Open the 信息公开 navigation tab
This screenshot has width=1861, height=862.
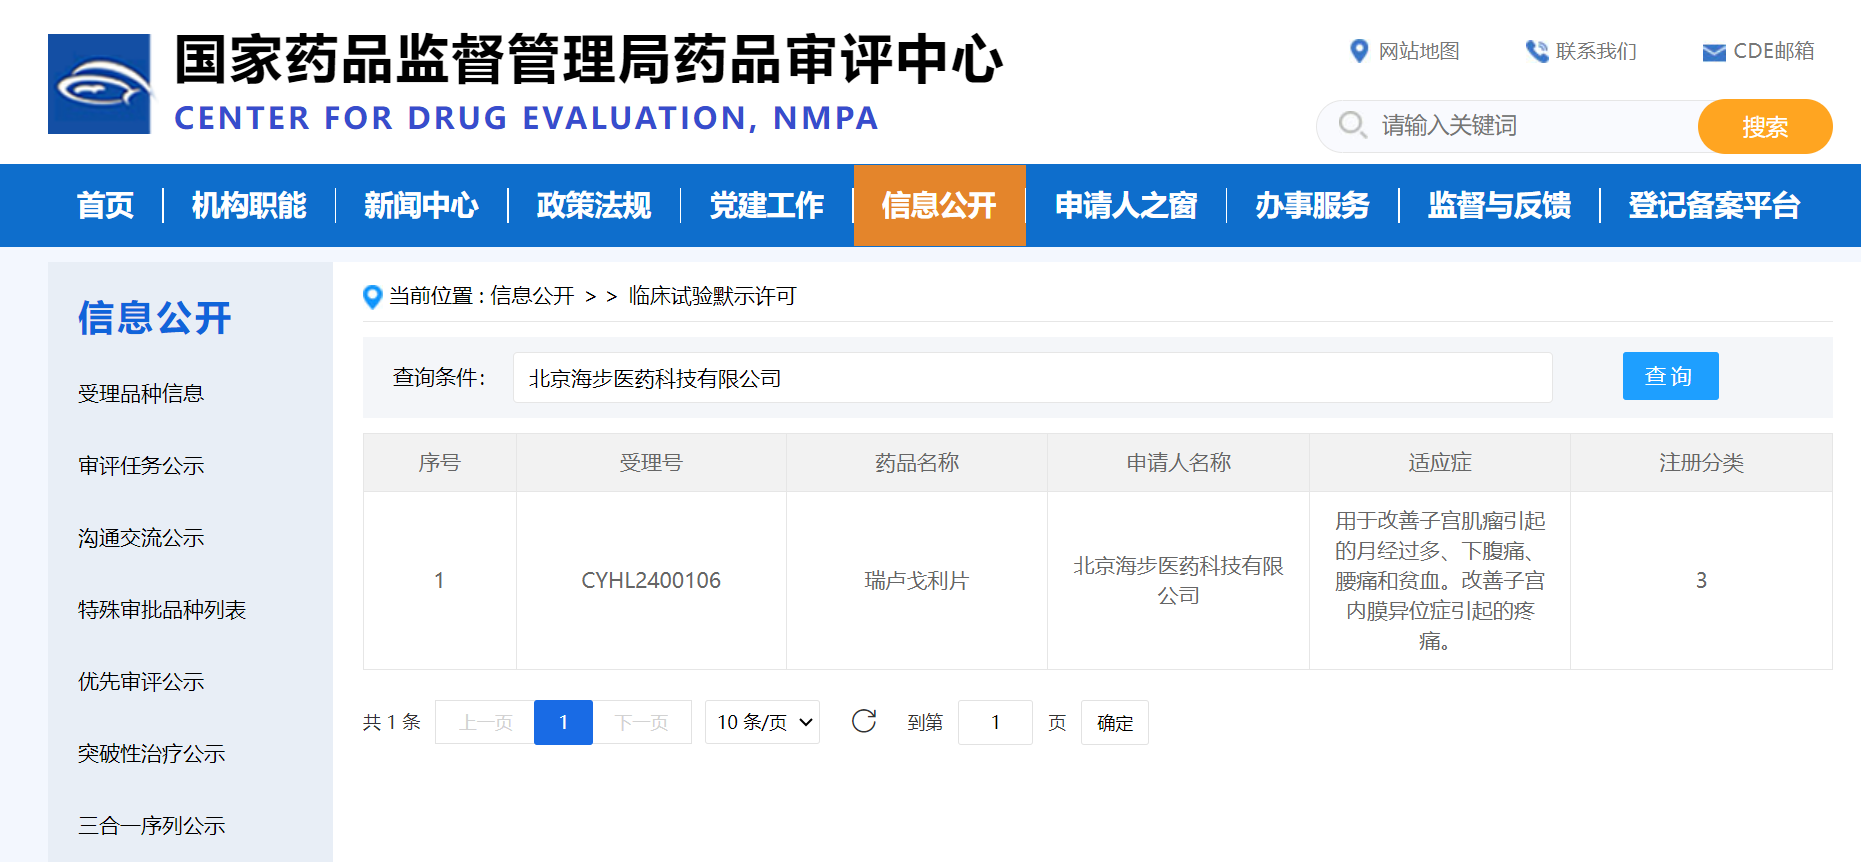[x=939, y=205]
